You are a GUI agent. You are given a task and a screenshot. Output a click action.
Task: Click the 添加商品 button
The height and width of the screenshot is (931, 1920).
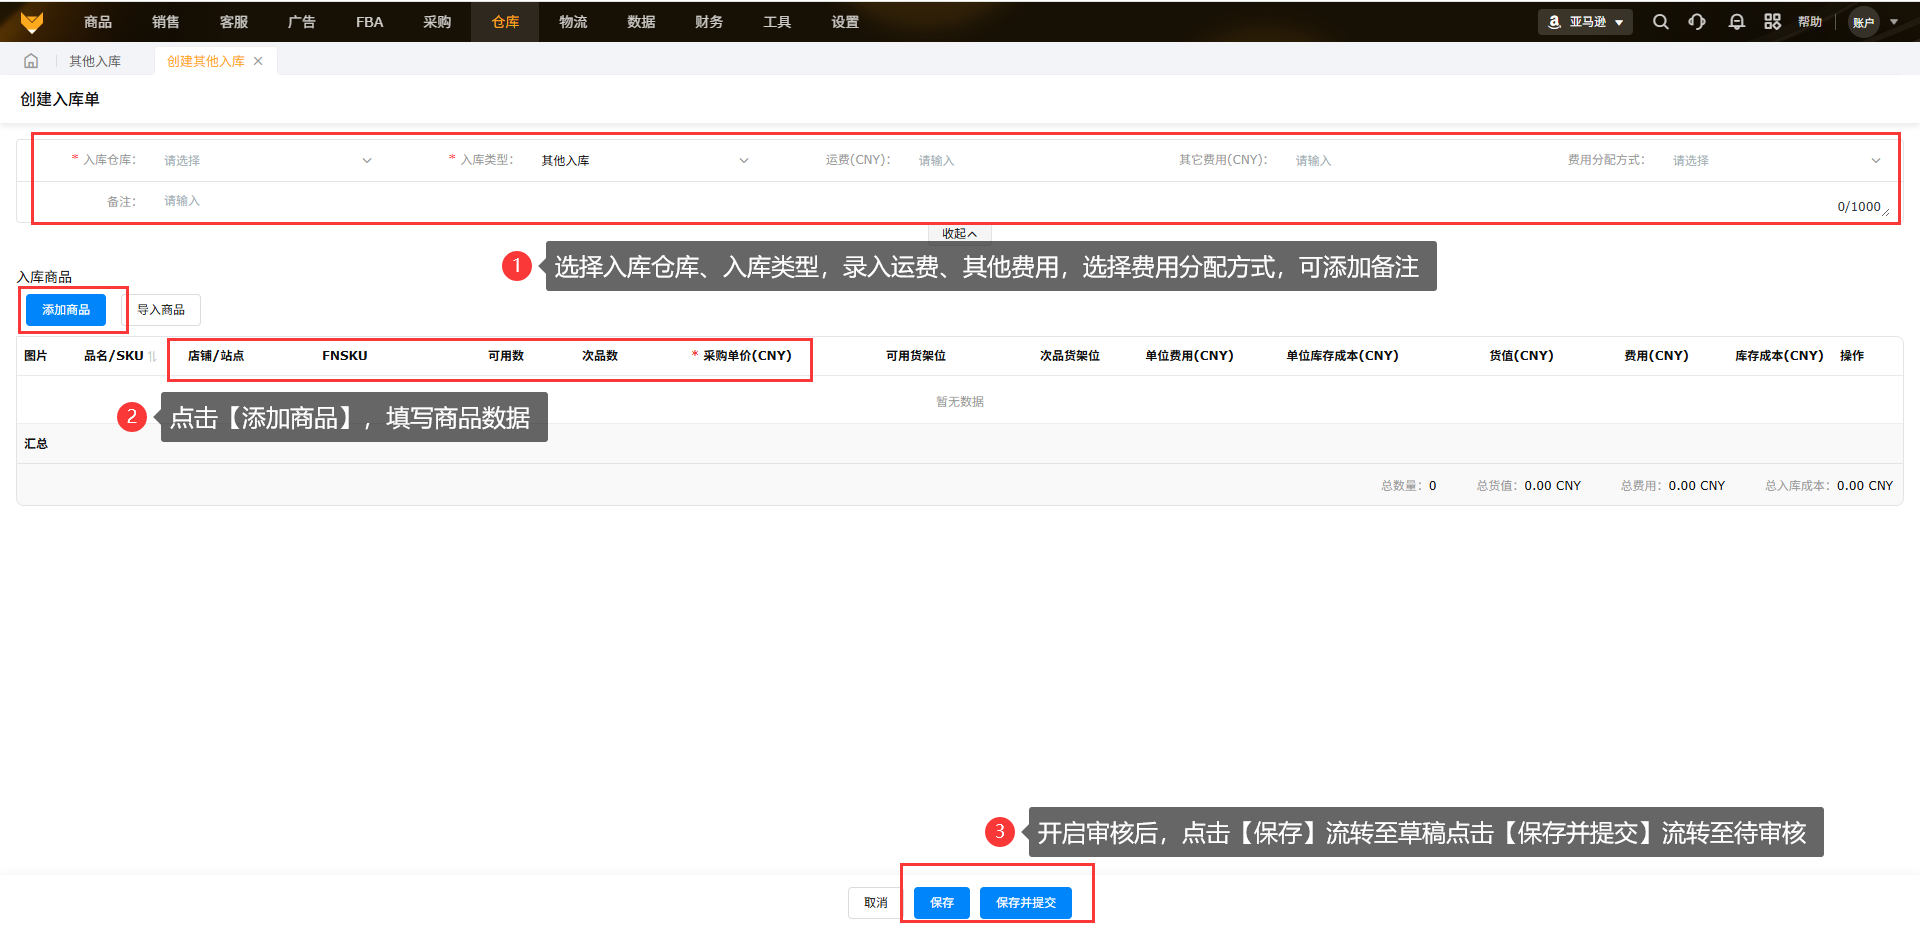click(x=66, y=310)
